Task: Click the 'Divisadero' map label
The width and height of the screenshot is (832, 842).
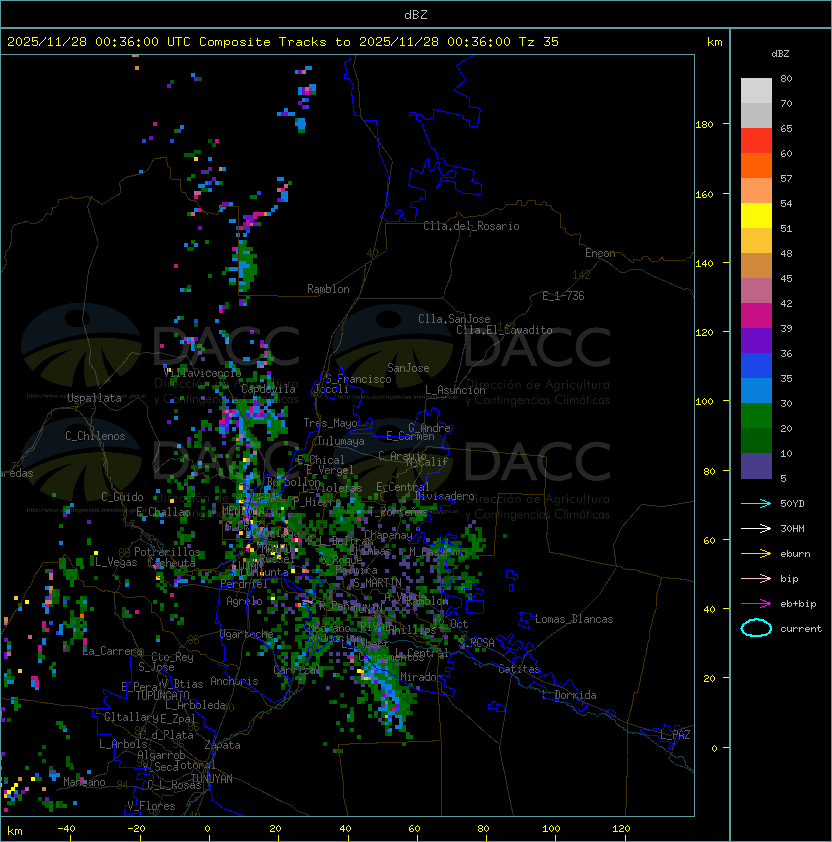Action: coord(444,496)
